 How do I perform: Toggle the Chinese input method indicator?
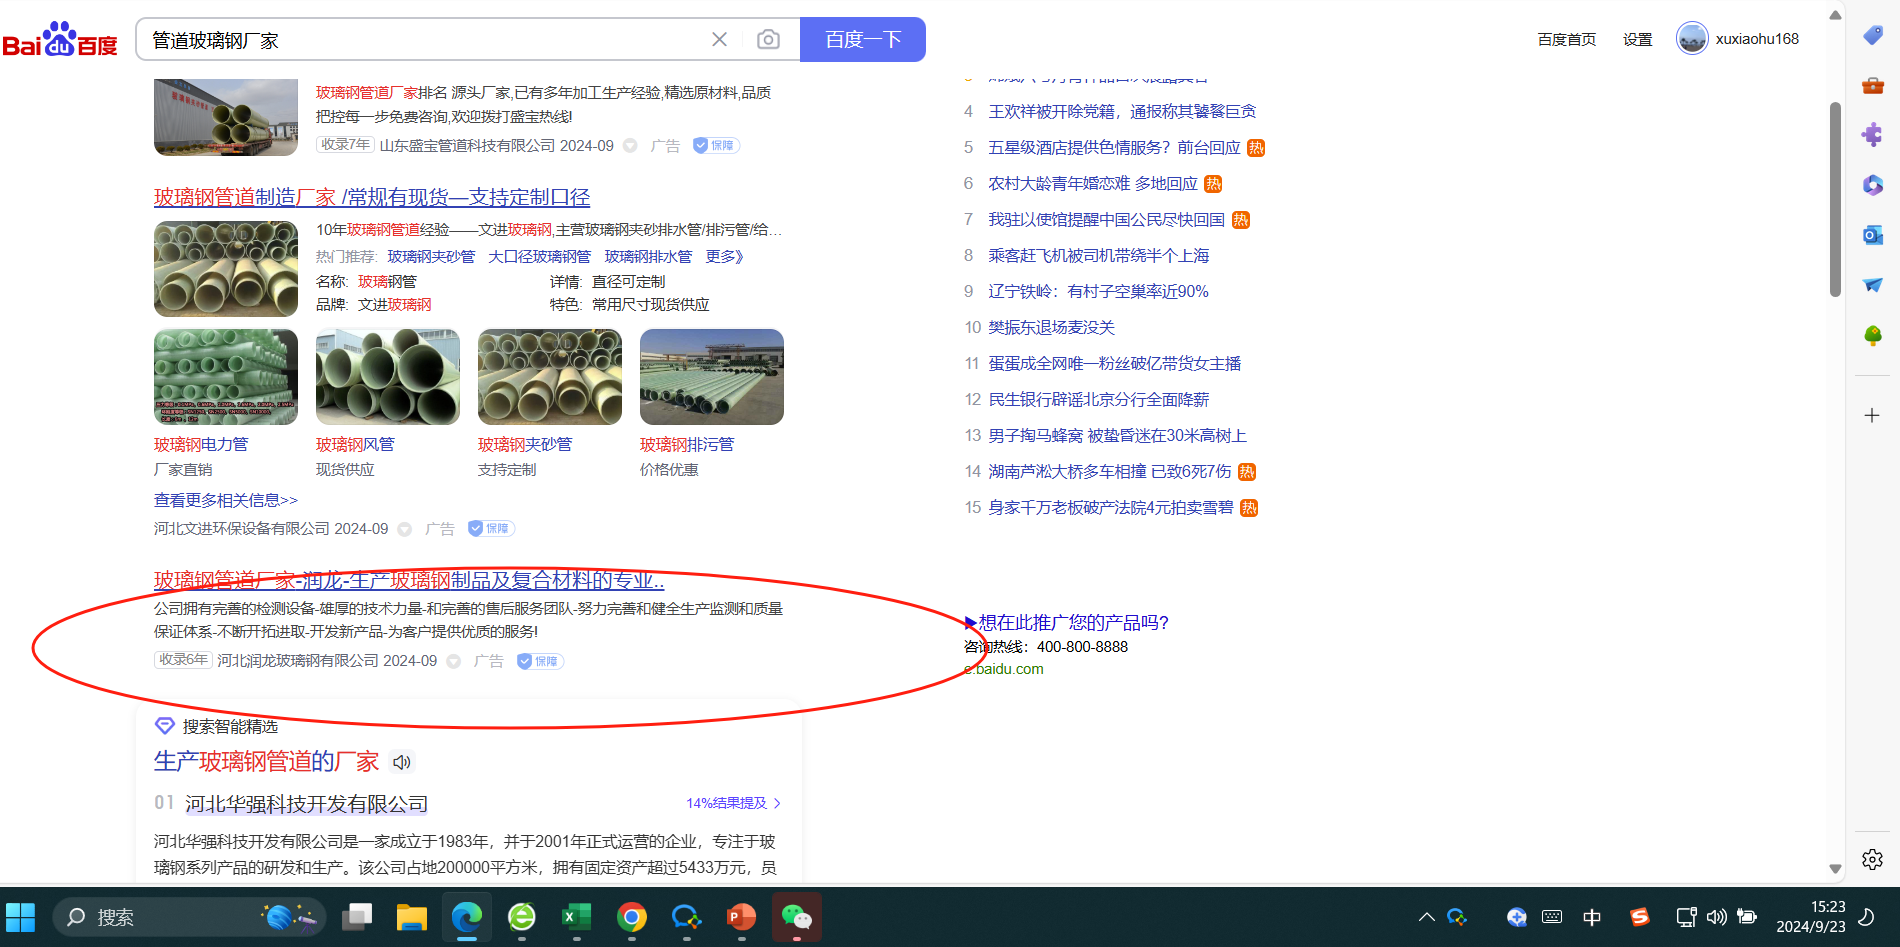[x=1592, y=917]
